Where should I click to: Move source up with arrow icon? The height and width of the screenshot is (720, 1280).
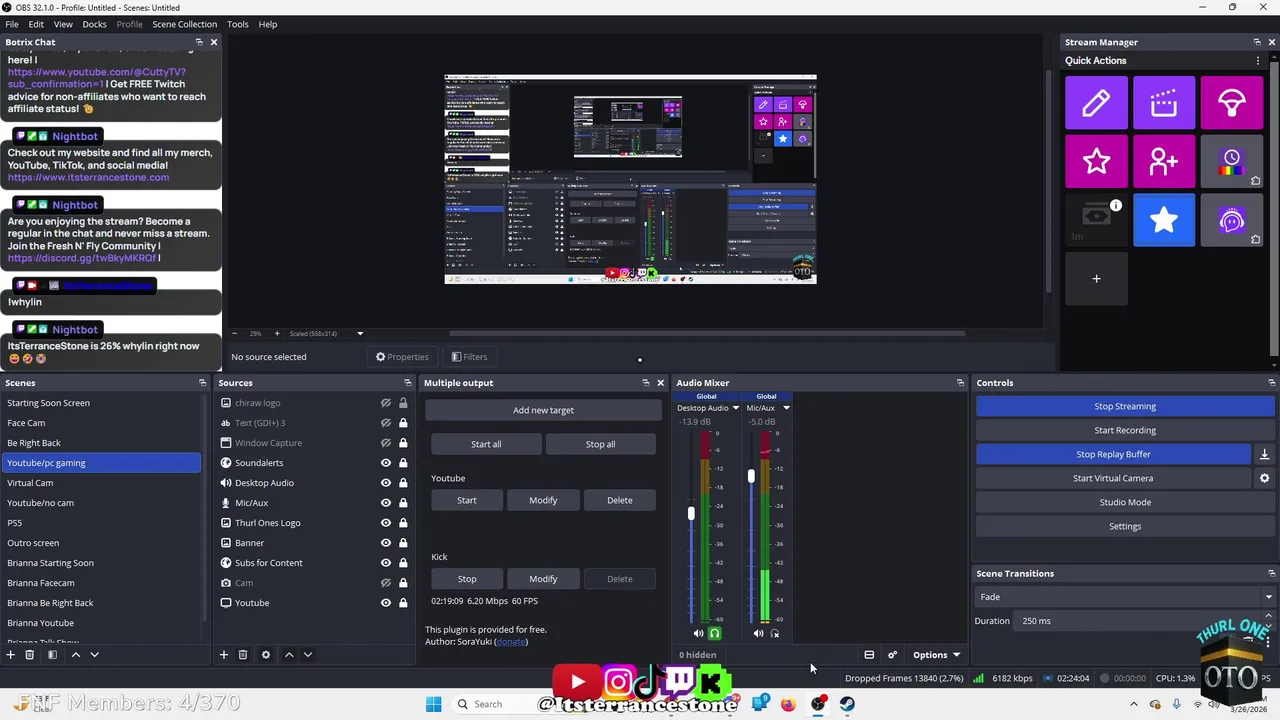point(289,655)
